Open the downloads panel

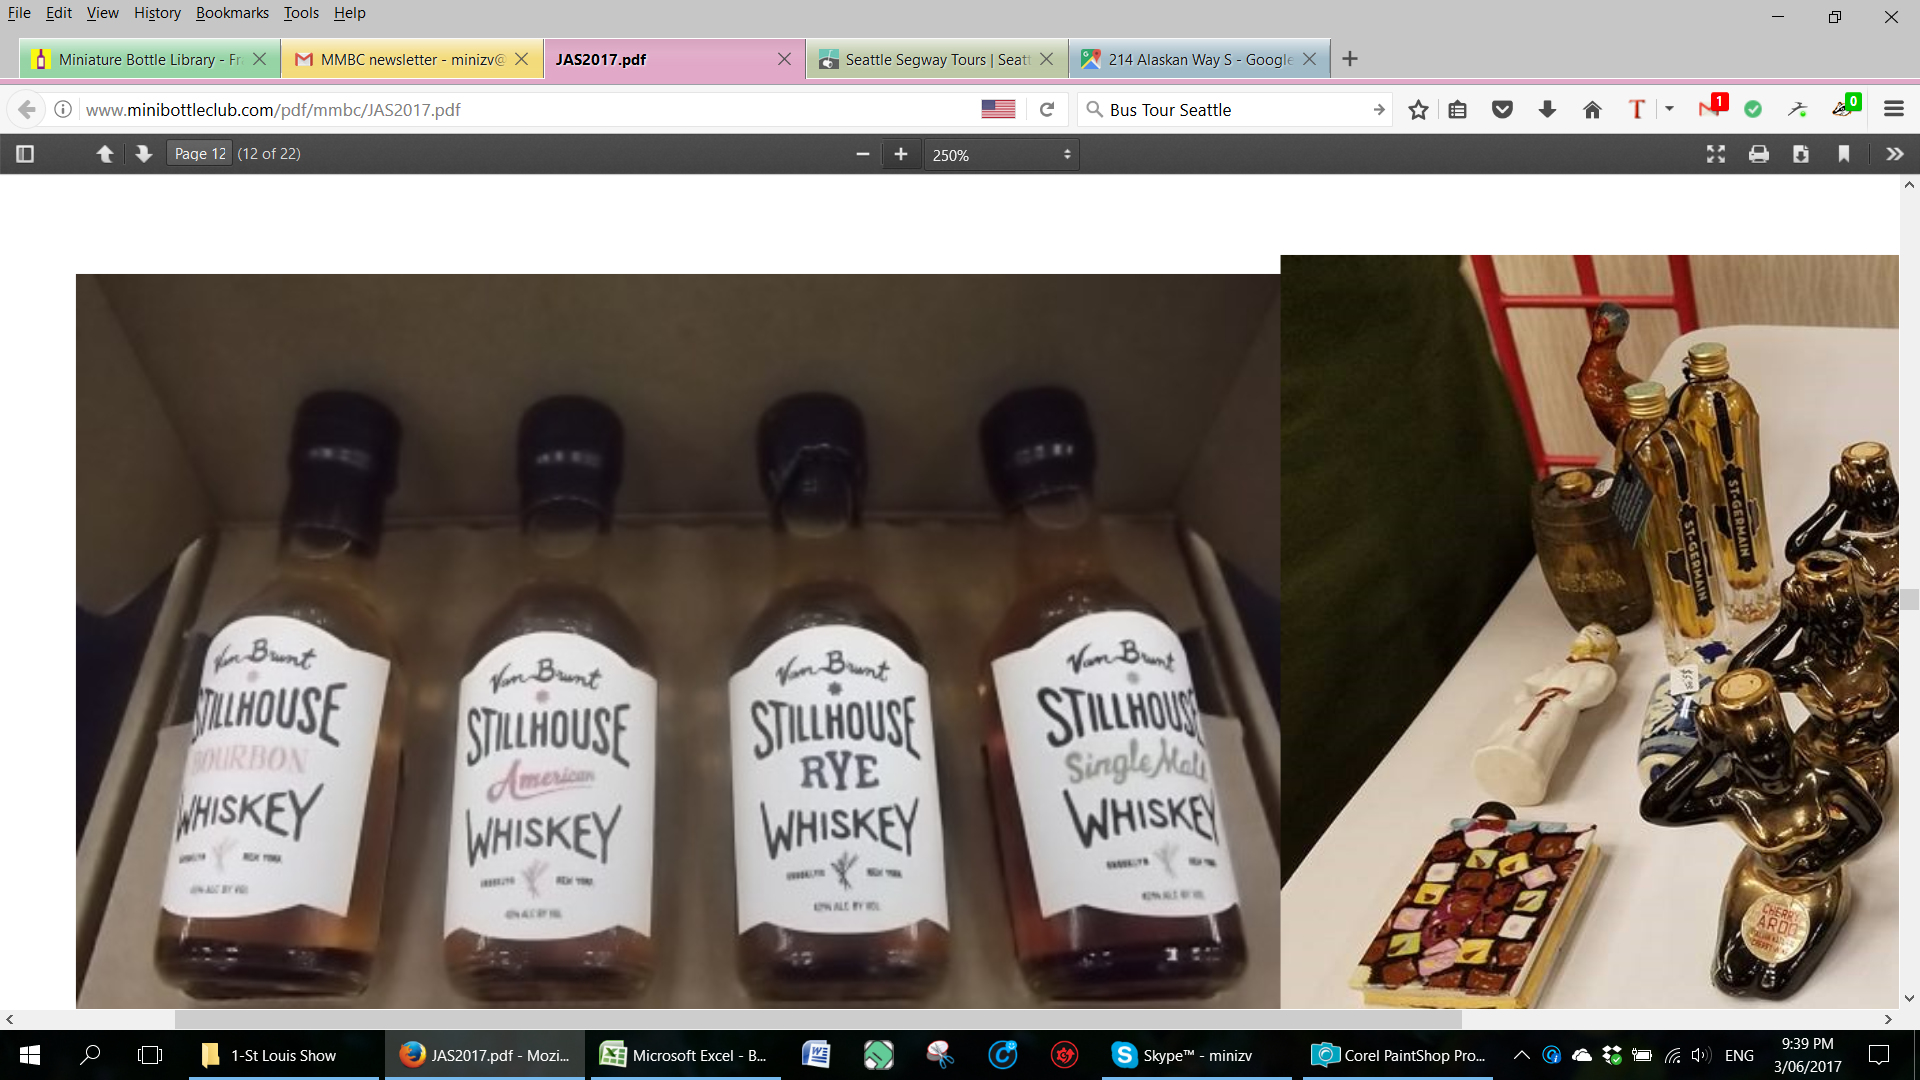pyautogui.click(x=1547, y=110)
